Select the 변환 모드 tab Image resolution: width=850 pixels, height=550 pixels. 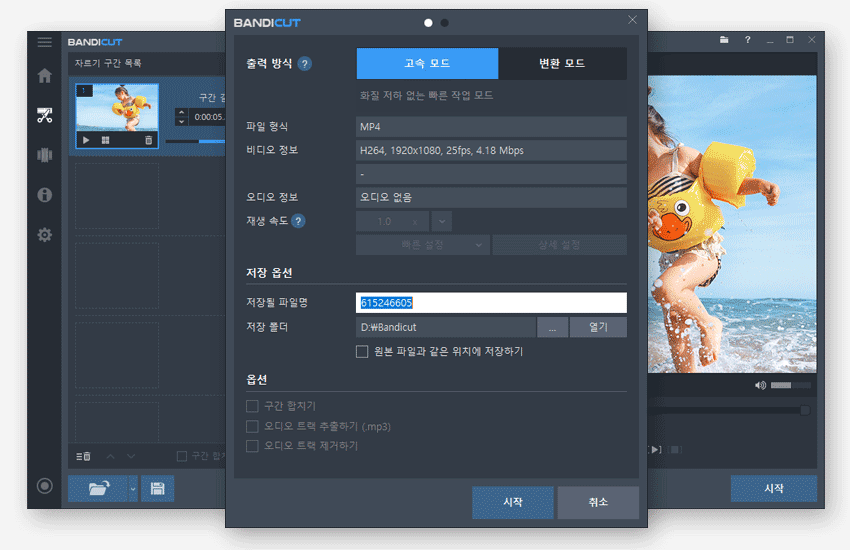point(562,63)
